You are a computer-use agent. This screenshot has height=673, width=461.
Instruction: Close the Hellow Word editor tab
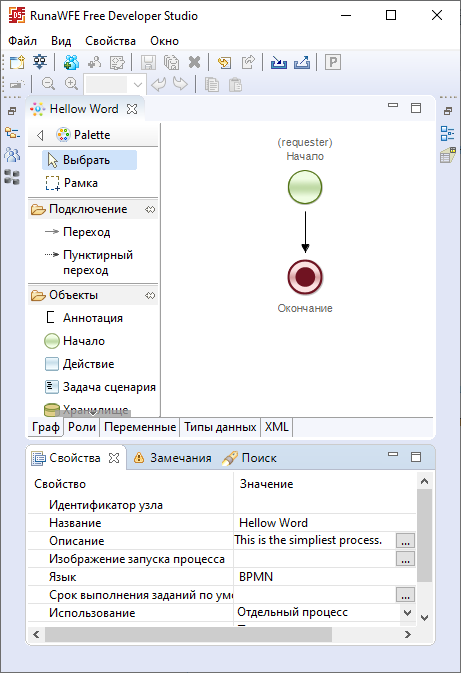(132, 109)
